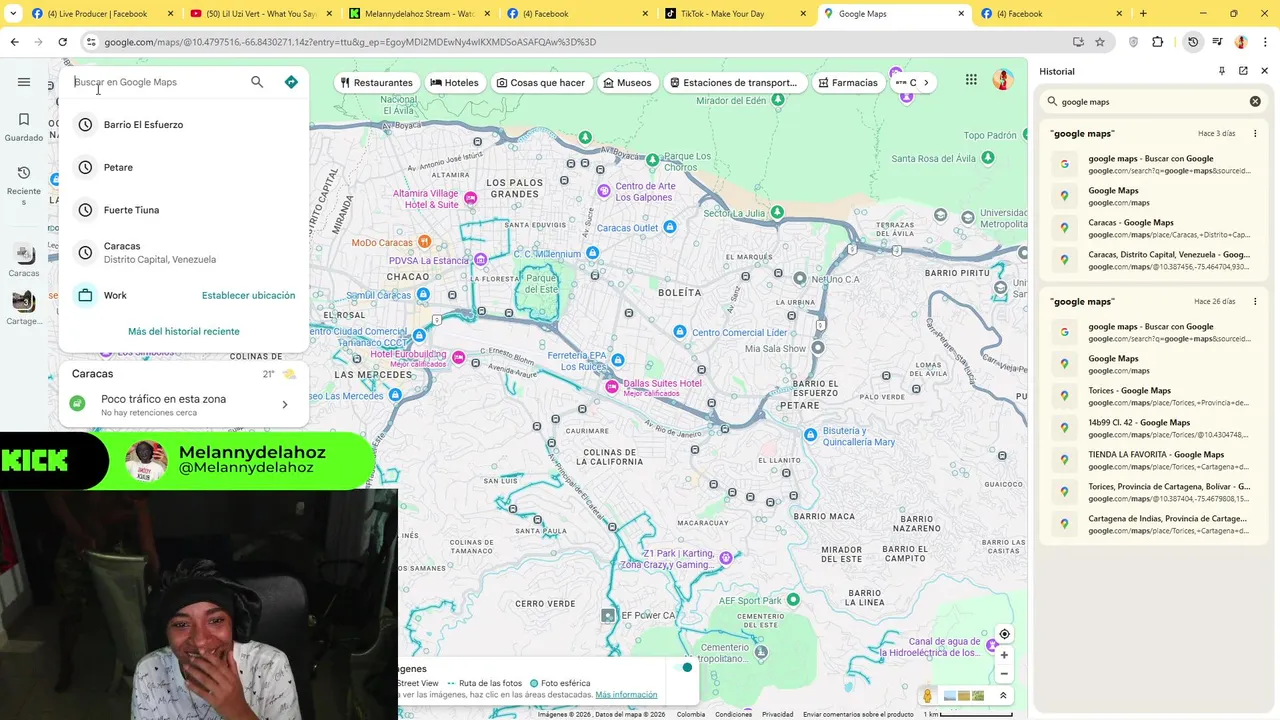
Task: Open options for the Hace 26 días group
Action: point(1255,301)
